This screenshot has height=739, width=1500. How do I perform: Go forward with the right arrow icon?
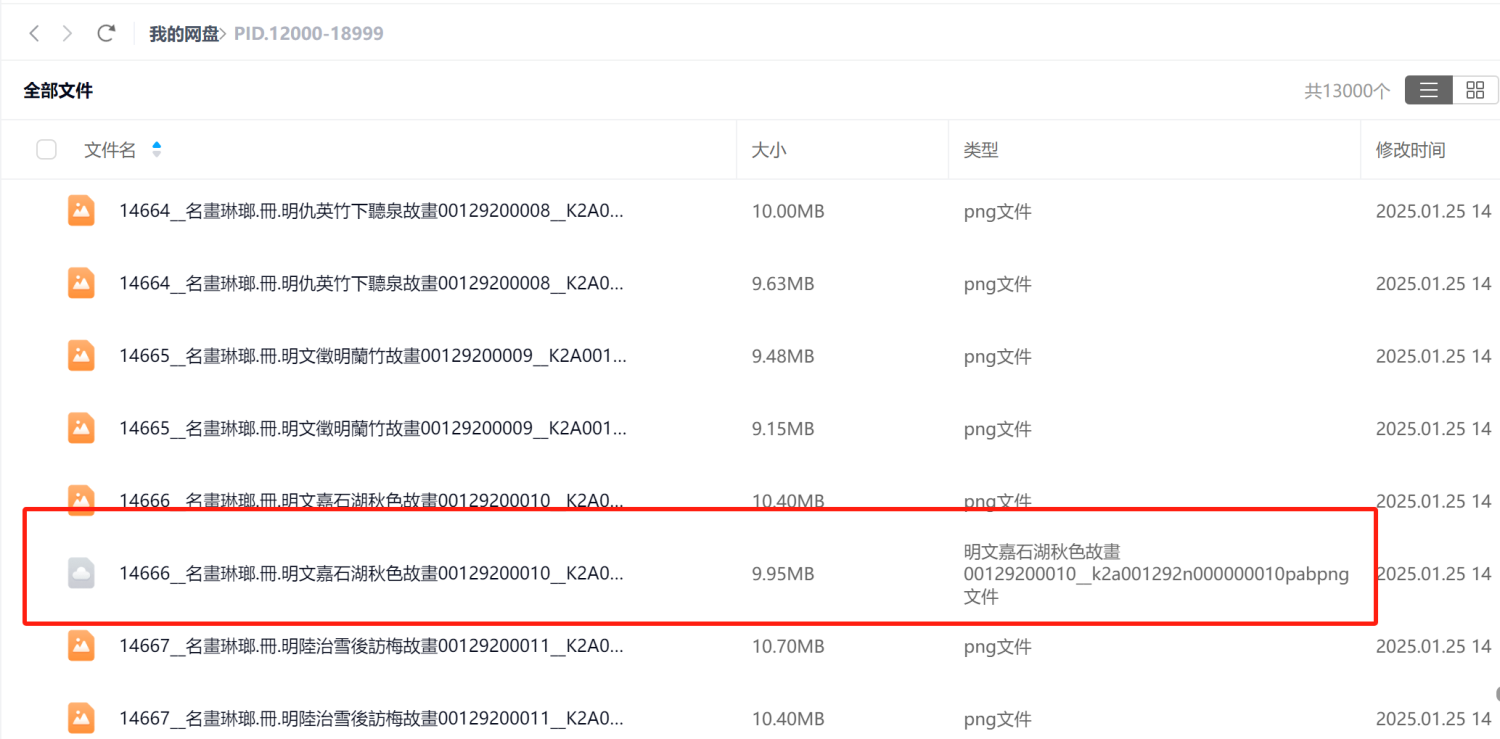67,34
